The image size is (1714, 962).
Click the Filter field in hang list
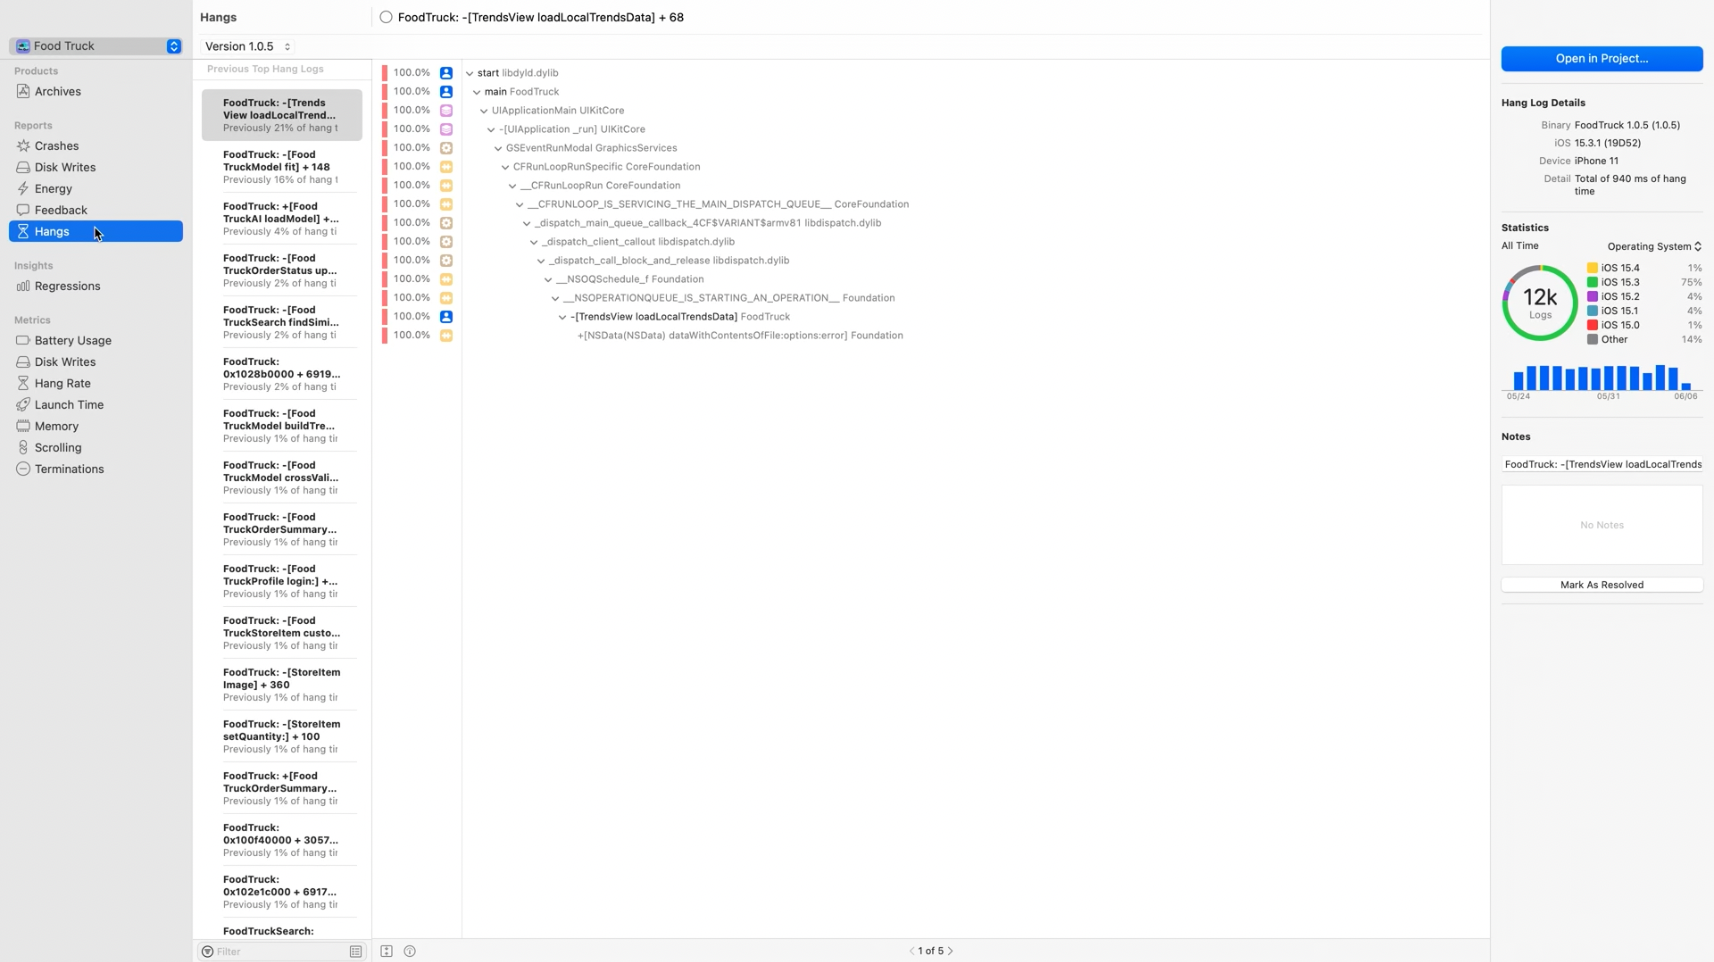280,952
